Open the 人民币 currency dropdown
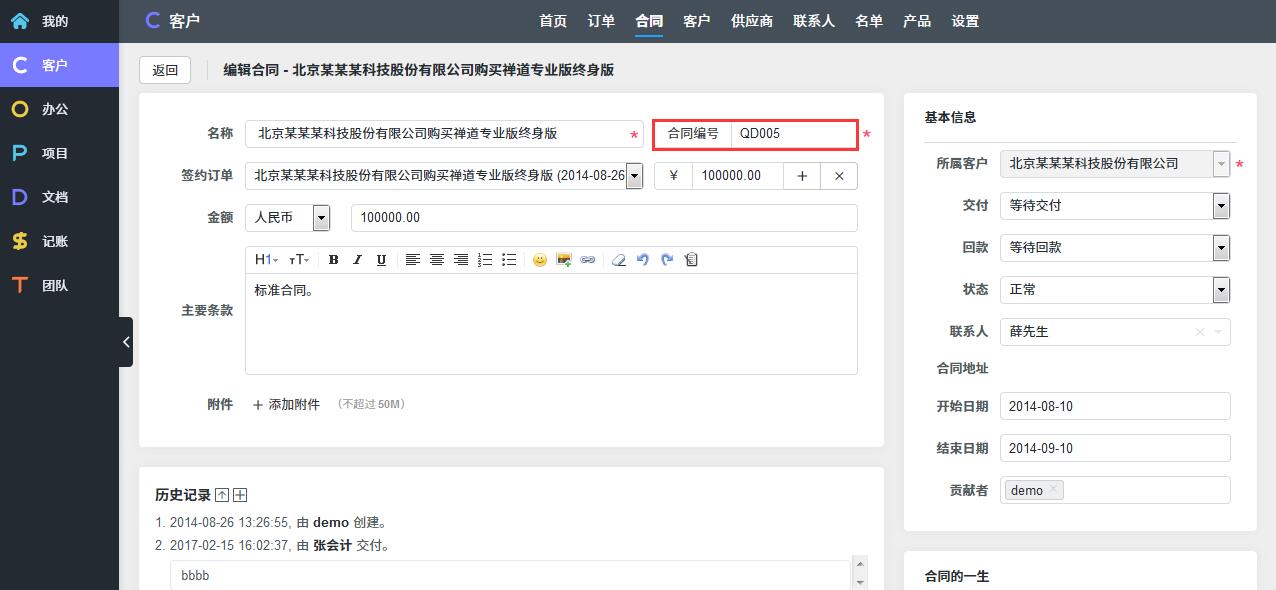 [x=321, y=217]
